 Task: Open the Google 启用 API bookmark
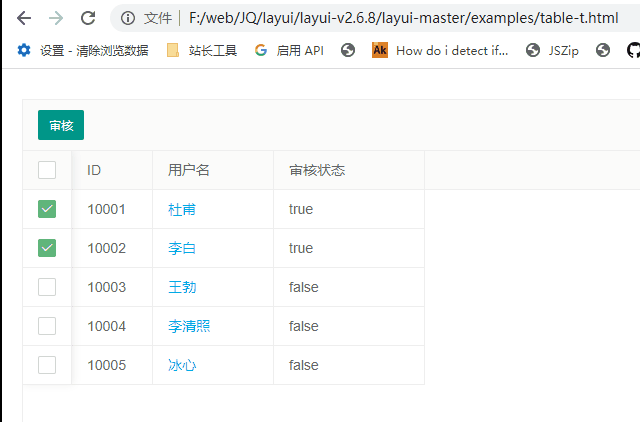tap(289, 50)
